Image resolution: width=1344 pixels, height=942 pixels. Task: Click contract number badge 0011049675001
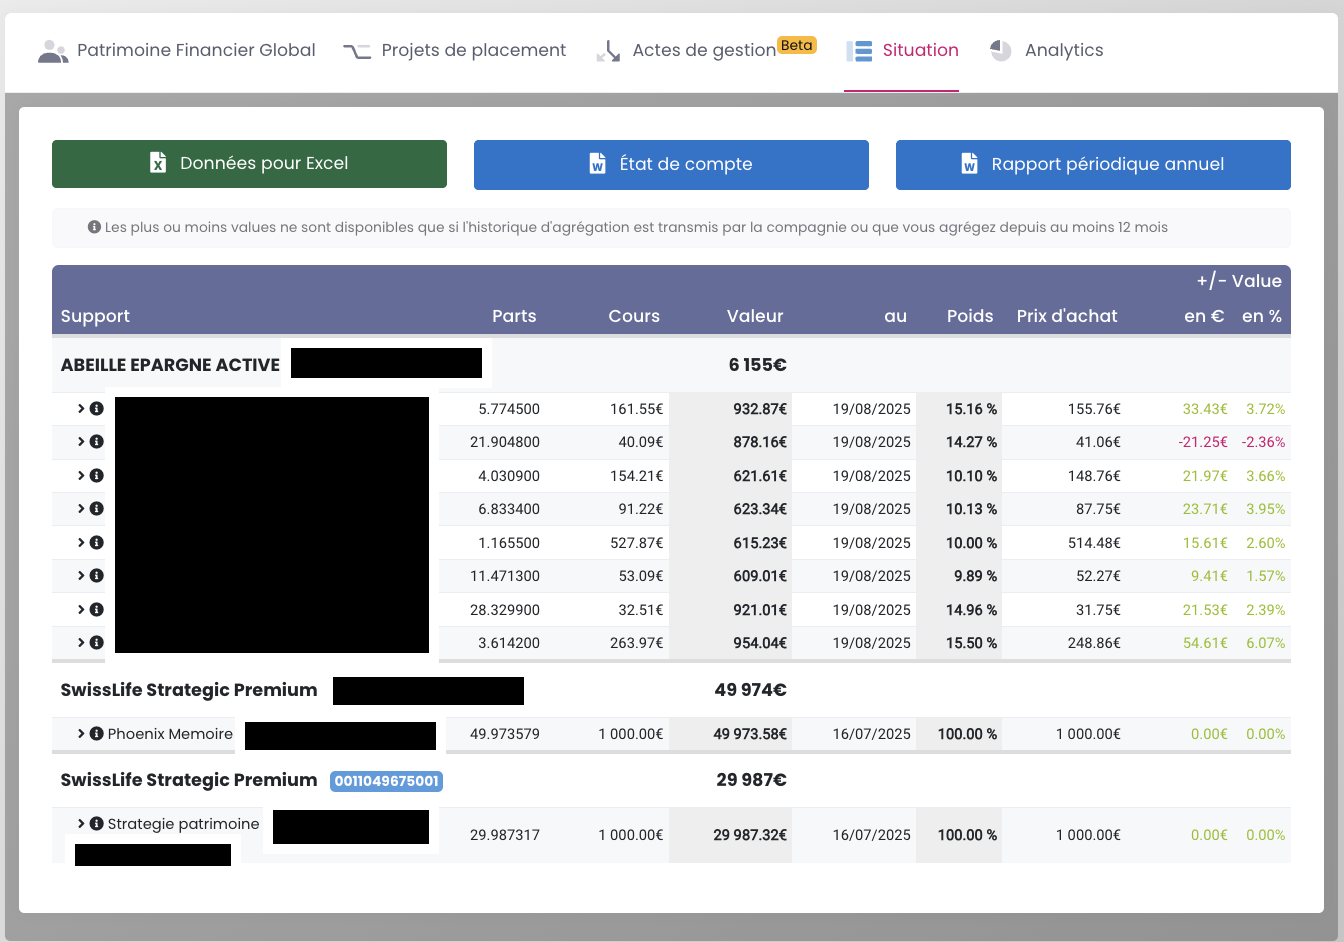pos(386,781)
